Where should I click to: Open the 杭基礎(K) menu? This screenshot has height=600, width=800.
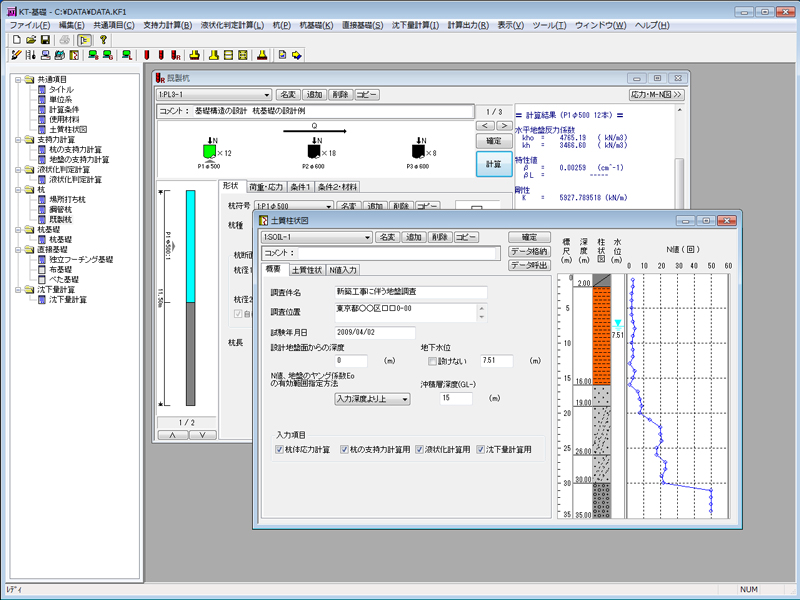click(317, 24)
